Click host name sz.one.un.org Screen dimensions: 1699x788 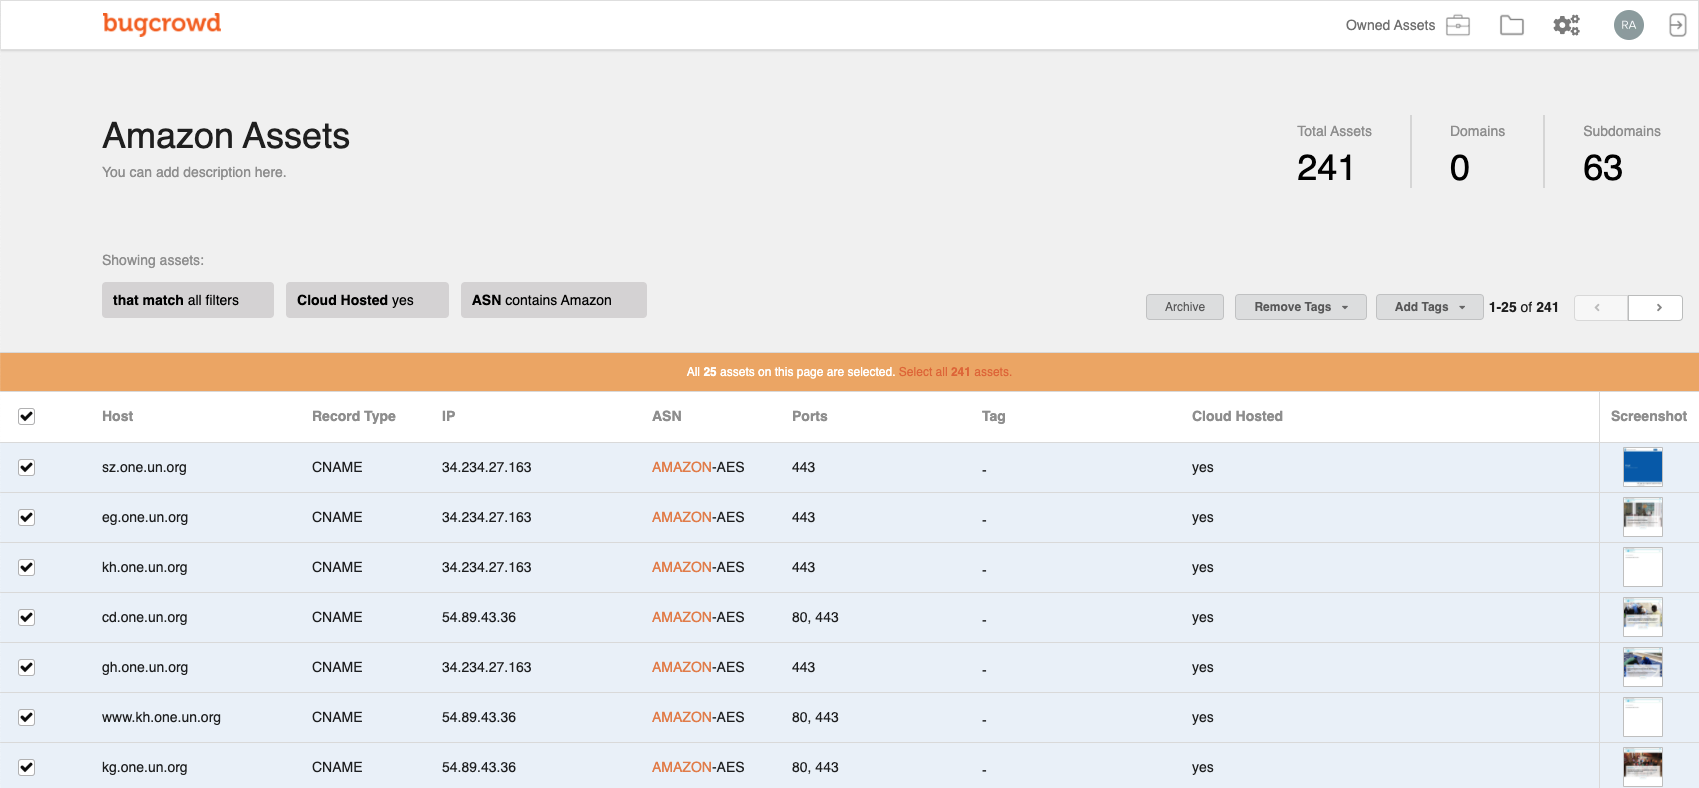(x=144, y=467)
